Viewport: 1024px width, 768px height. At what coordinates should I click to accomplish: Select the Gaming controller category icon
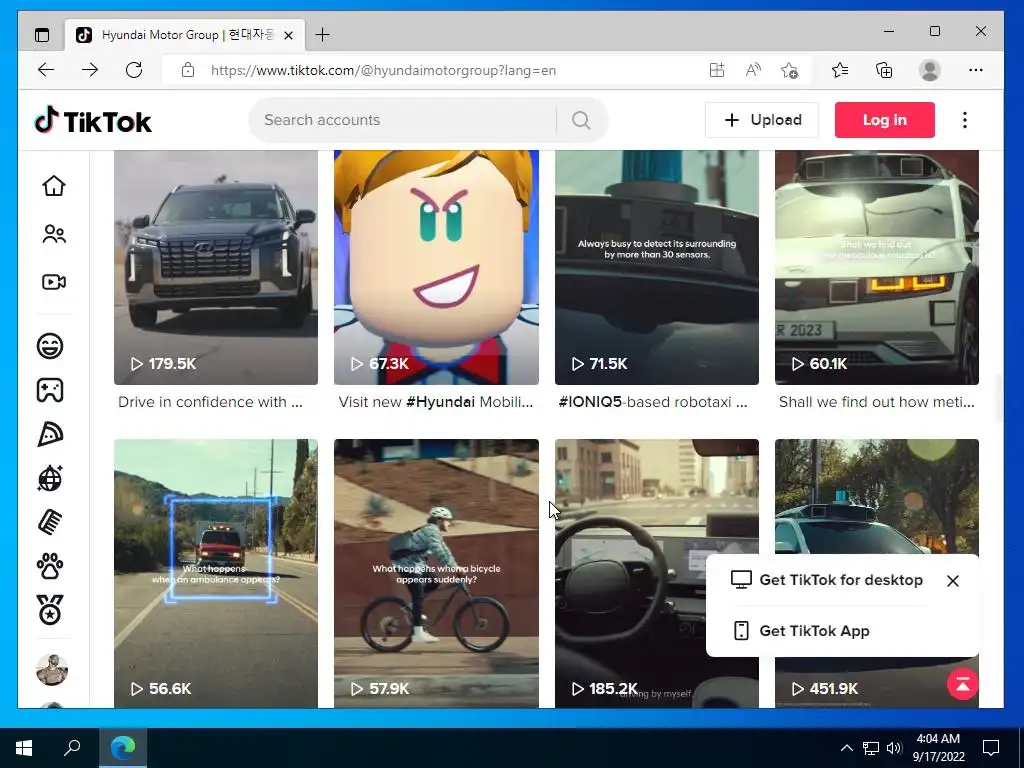click(x=50, y=390)
